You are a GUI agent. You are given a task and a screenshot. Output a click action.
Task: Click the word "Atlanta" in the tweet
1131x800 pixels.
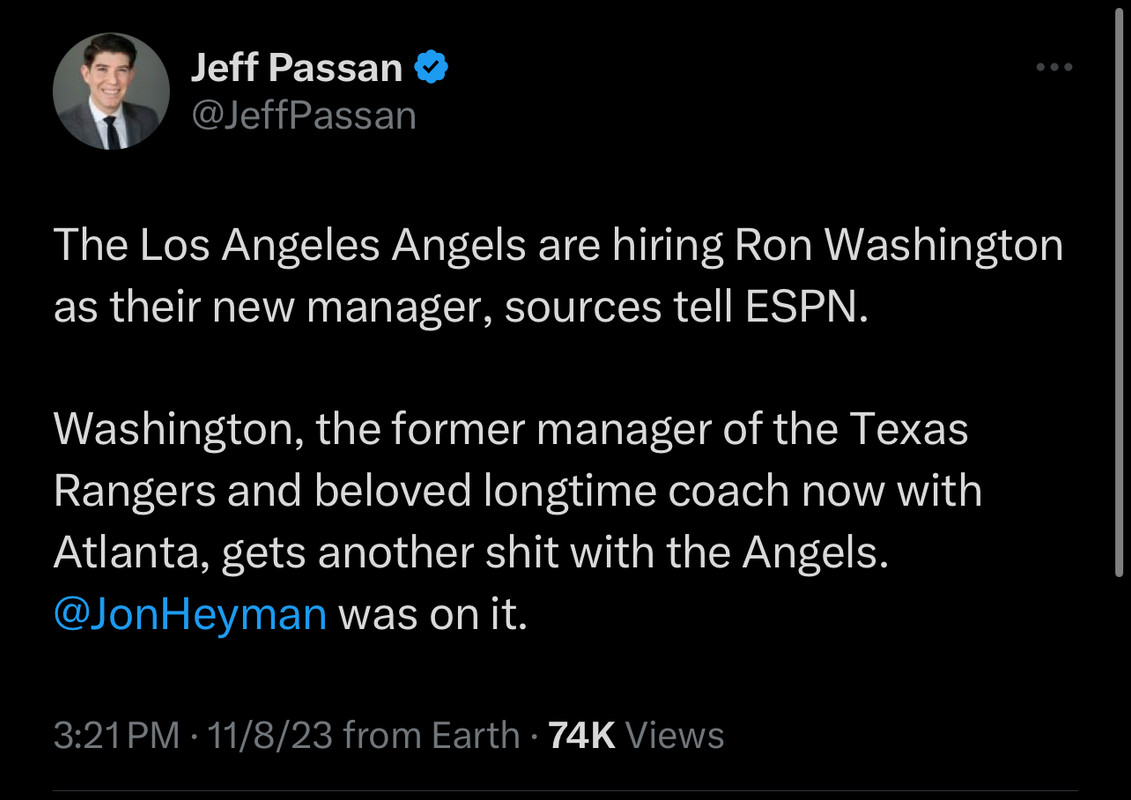point(130,553)
